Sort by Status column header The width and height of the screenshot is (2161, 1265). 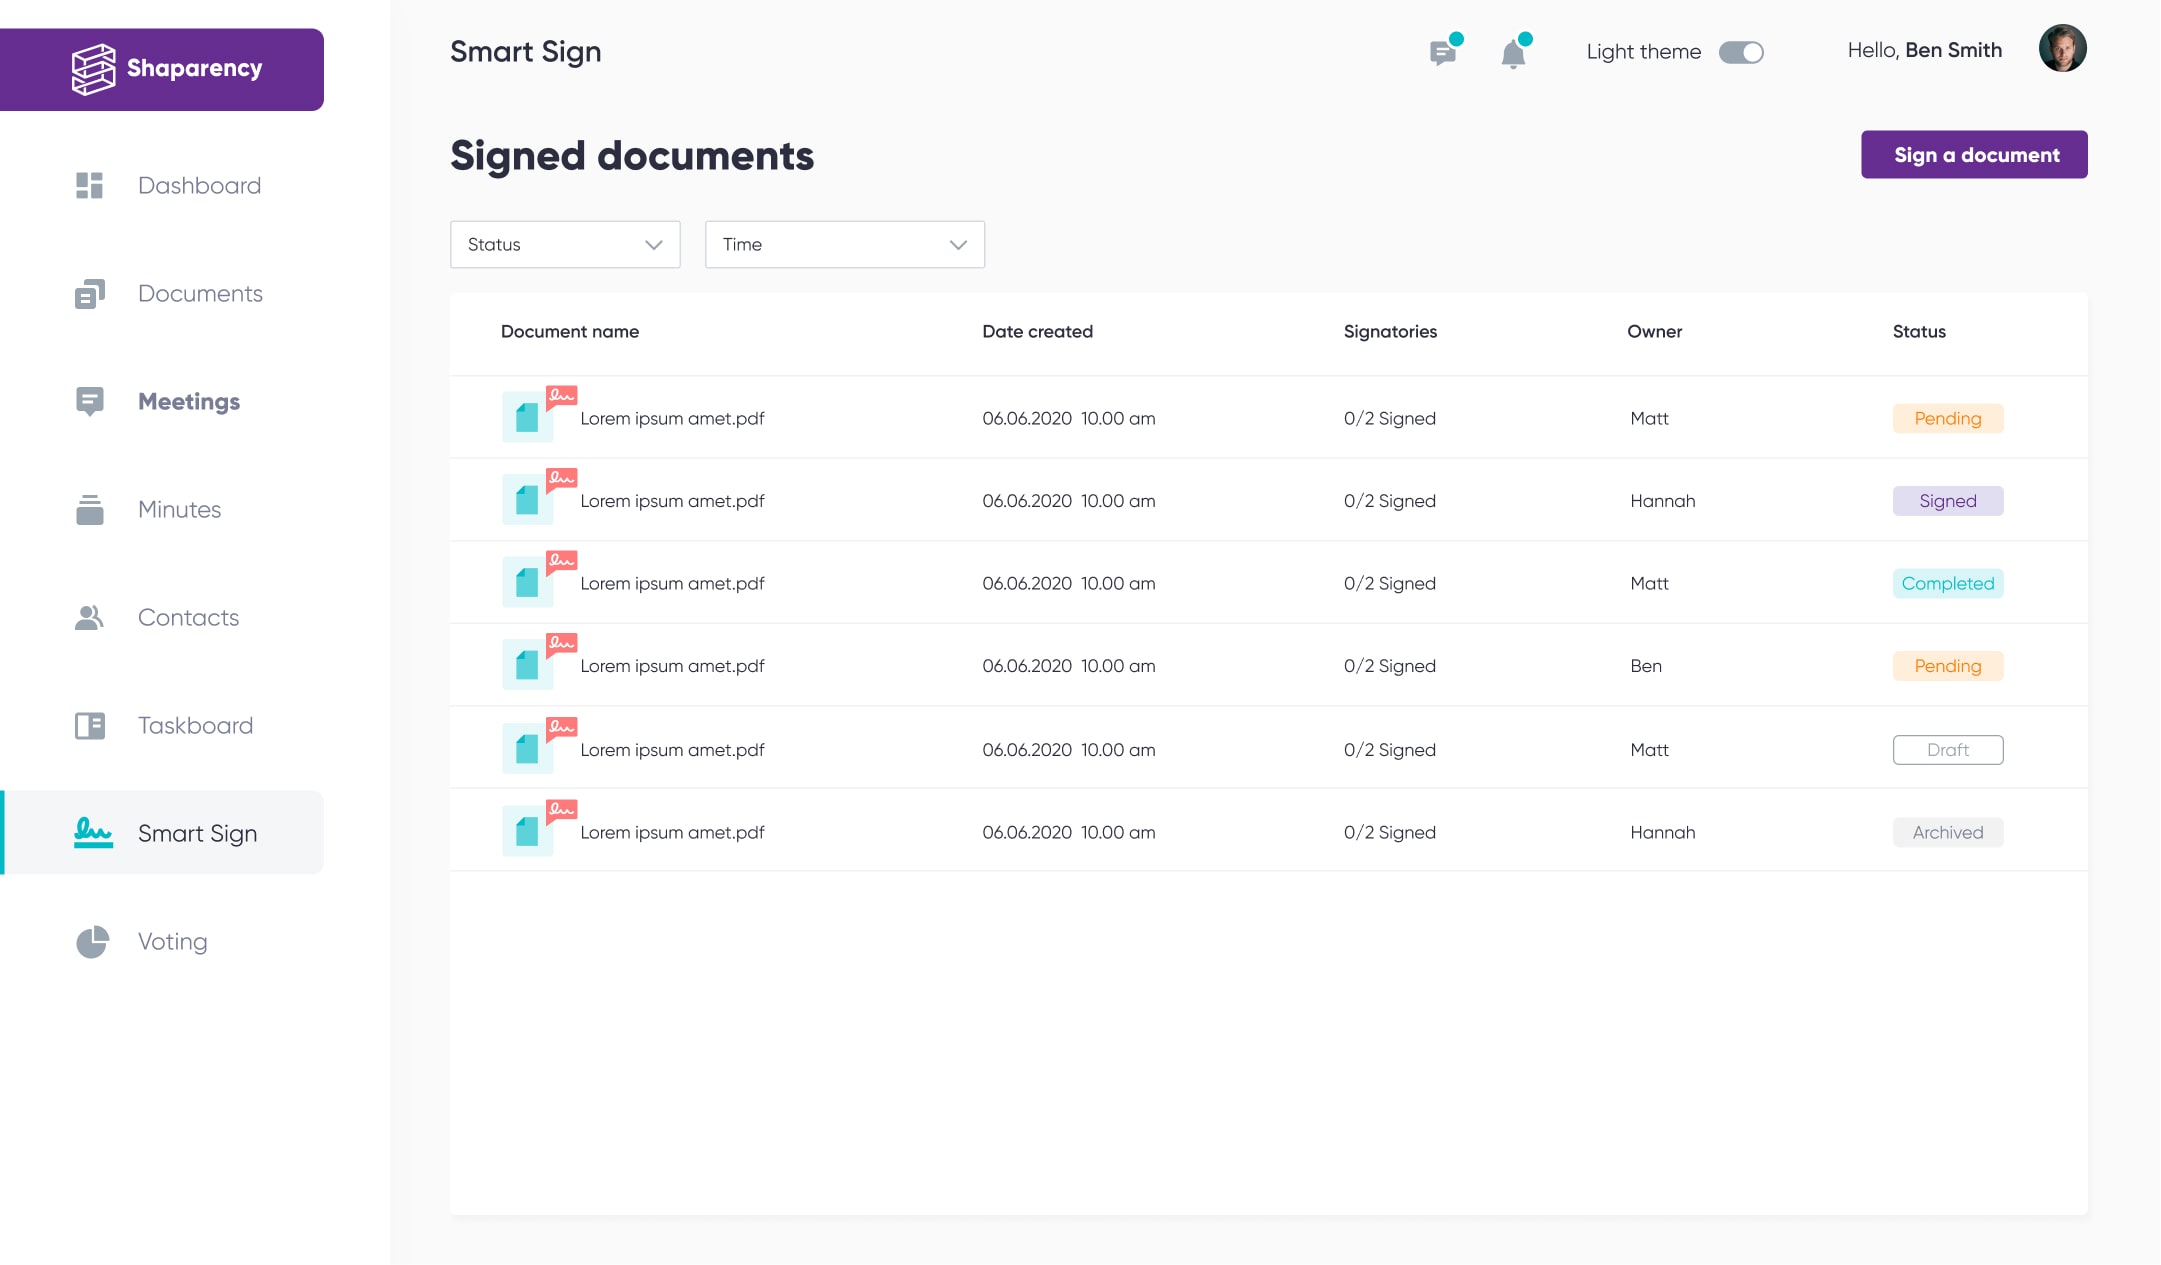pos(1919,332)
